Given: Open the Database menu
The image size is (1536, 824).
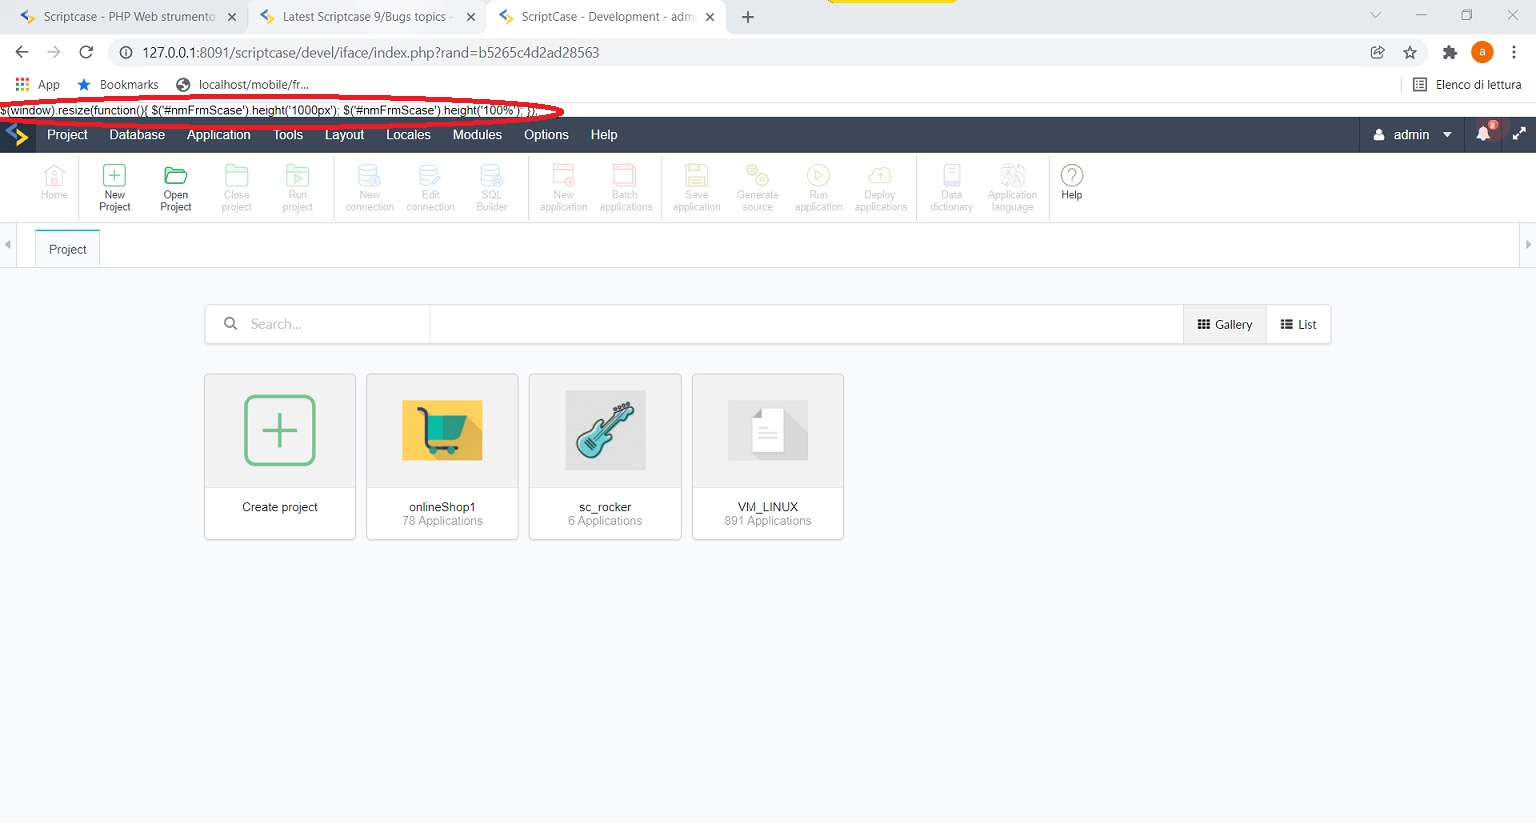Looking at the screenshot, I should (137, 134).
